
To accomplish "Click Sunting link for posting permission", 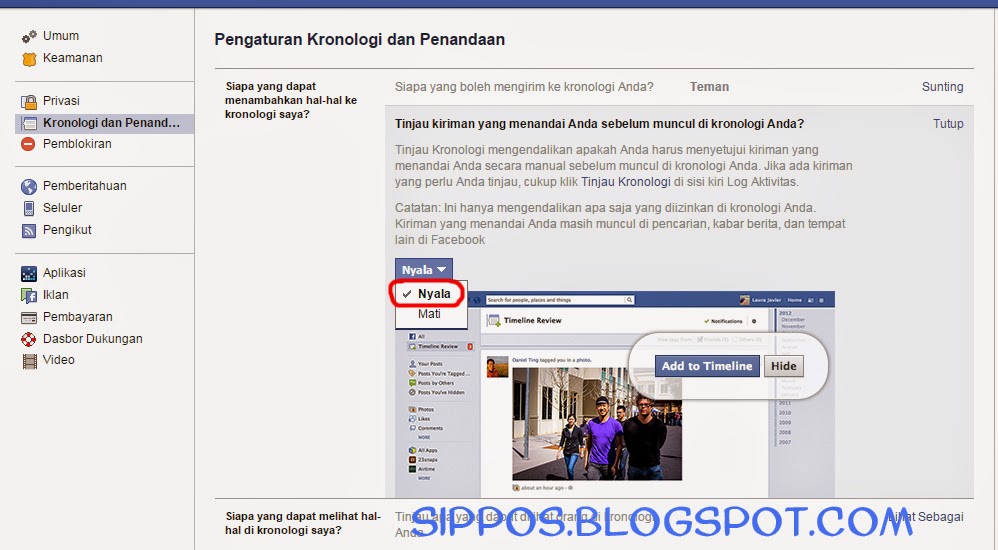I will (x=942, y=87).
